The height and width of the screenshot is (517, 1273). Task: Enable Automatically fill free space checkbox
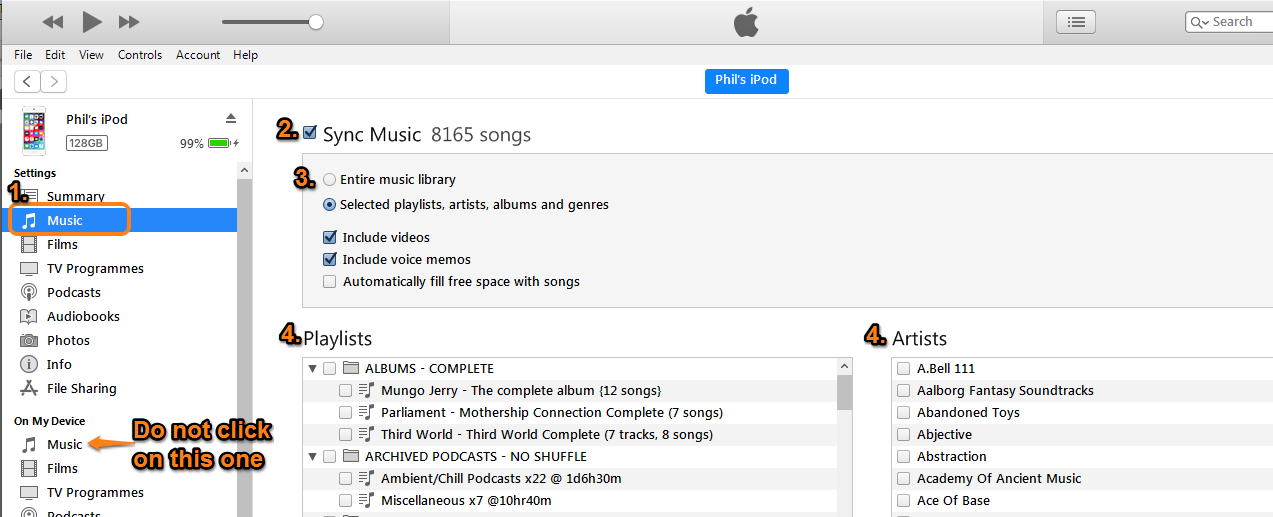(330, 281)
